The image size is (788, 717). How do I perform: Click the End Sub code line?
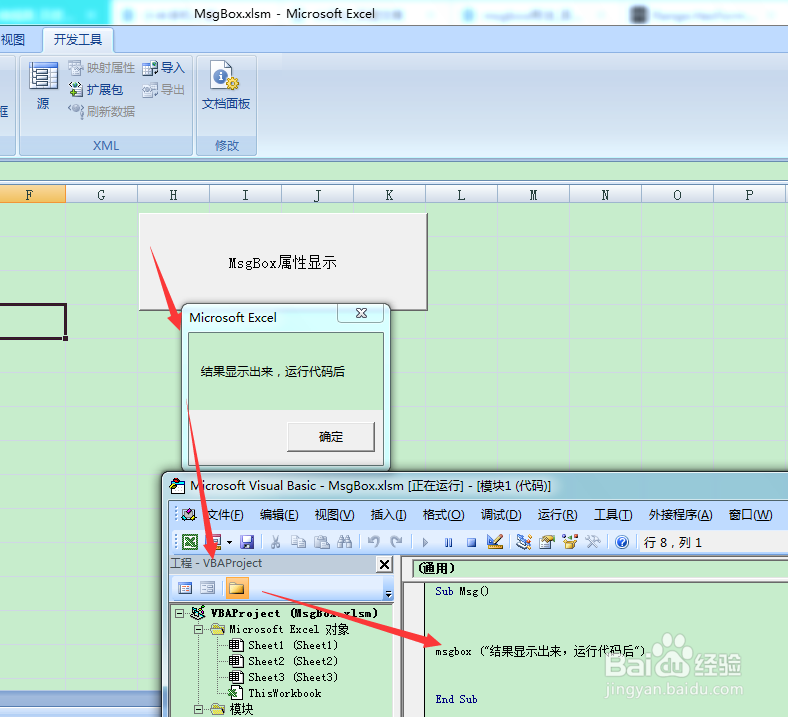pos(456,699)
